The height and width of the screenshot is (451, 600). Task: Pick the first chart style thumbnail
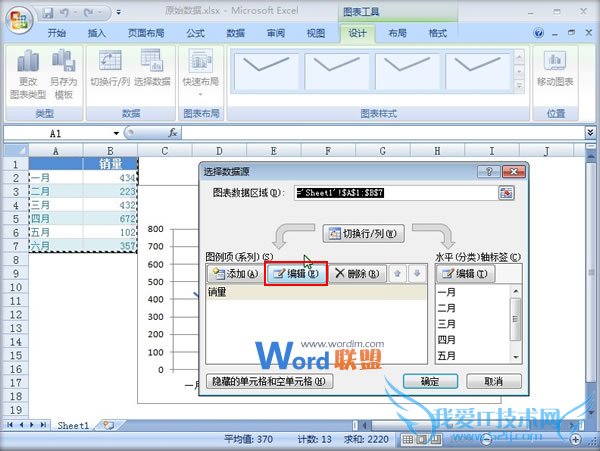coord(266,72)
